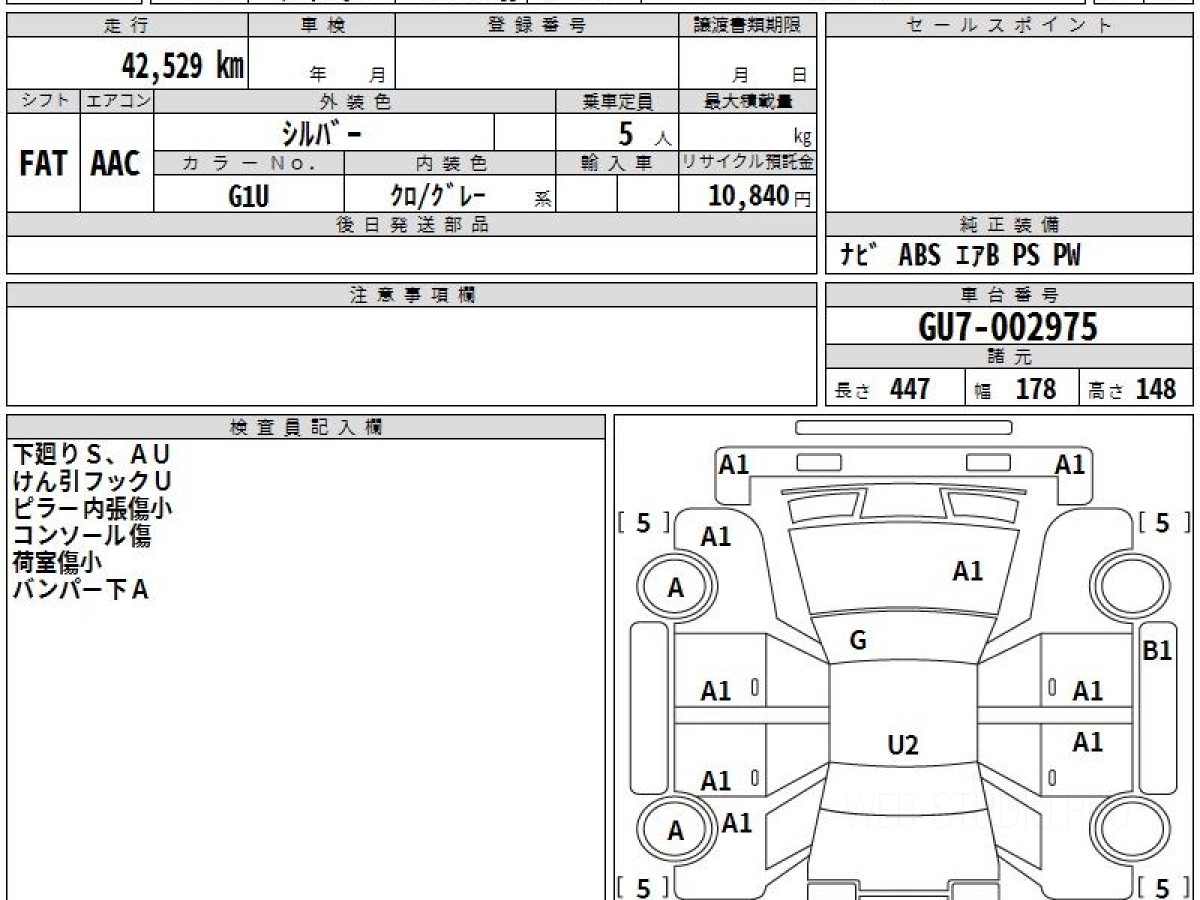Click the 車検 header cell
Viewport: 1200px width, 900px height.
point(322,26)
